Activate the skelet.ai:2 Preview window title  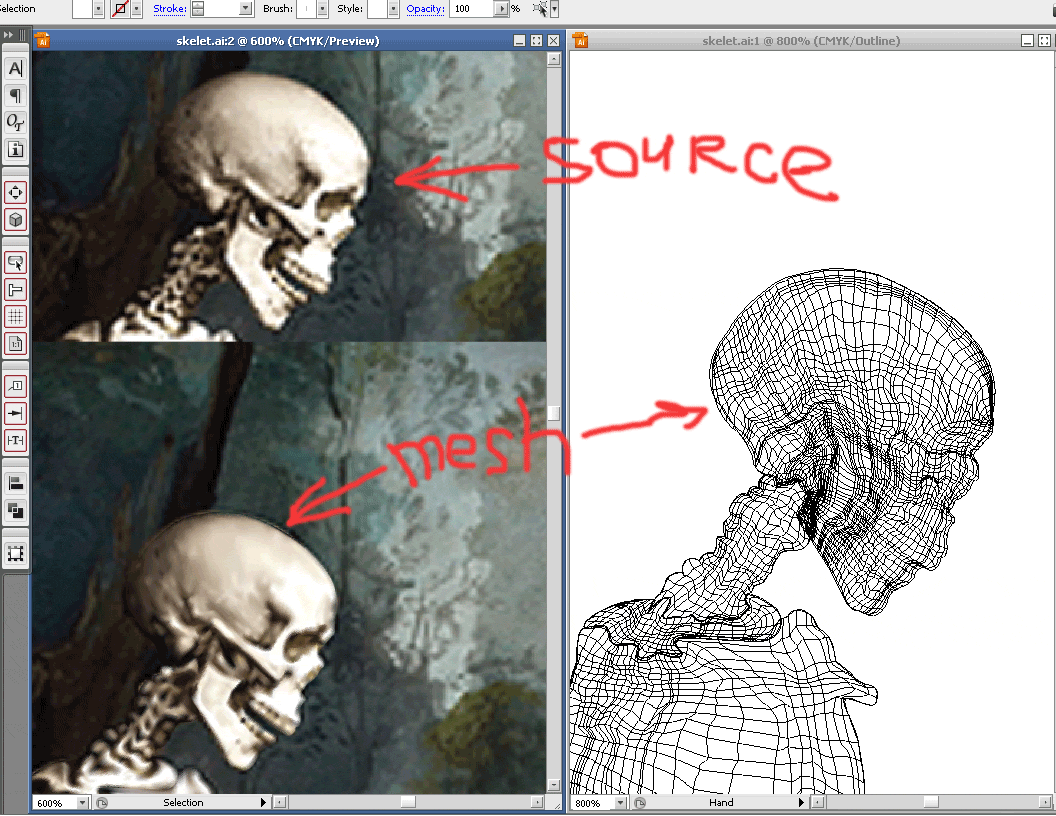coord(277,41)
